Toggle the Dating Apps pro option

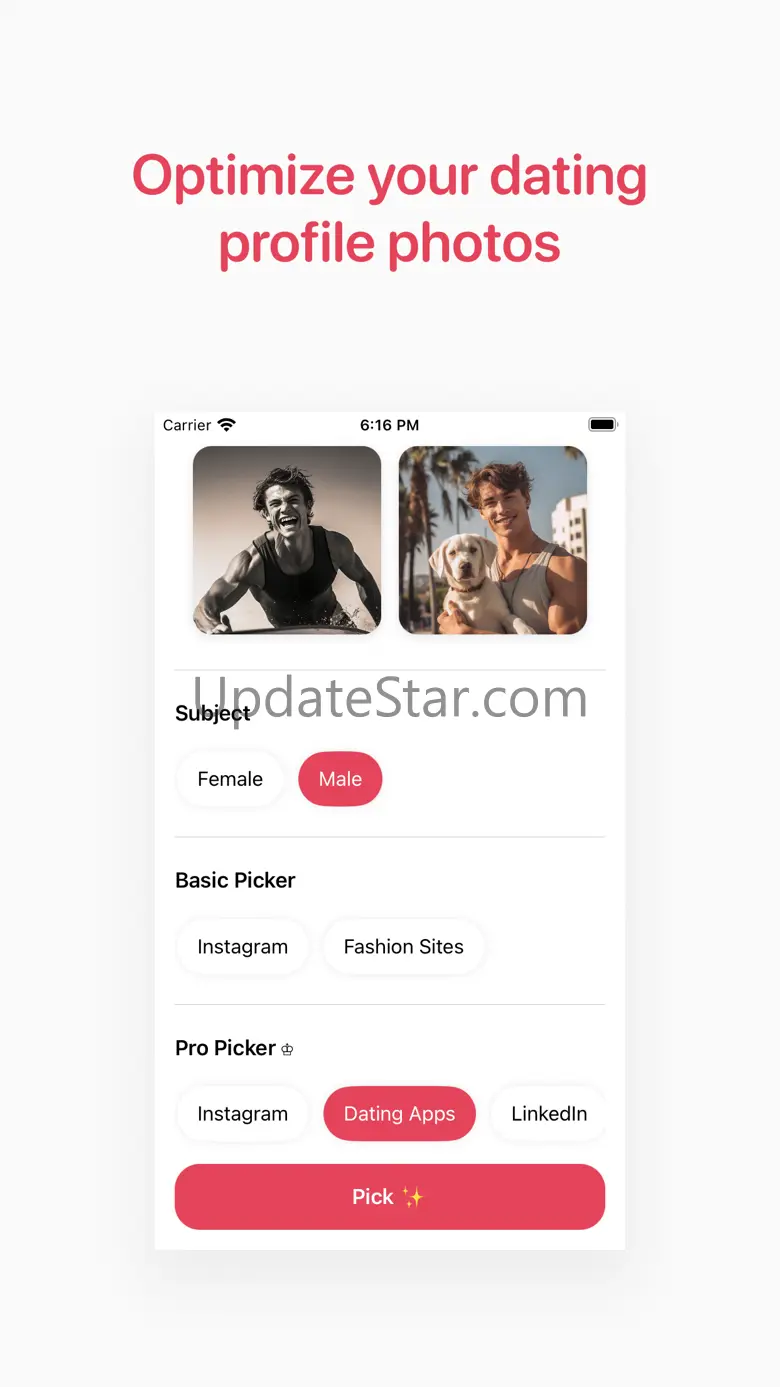(x=399, y=1114)
